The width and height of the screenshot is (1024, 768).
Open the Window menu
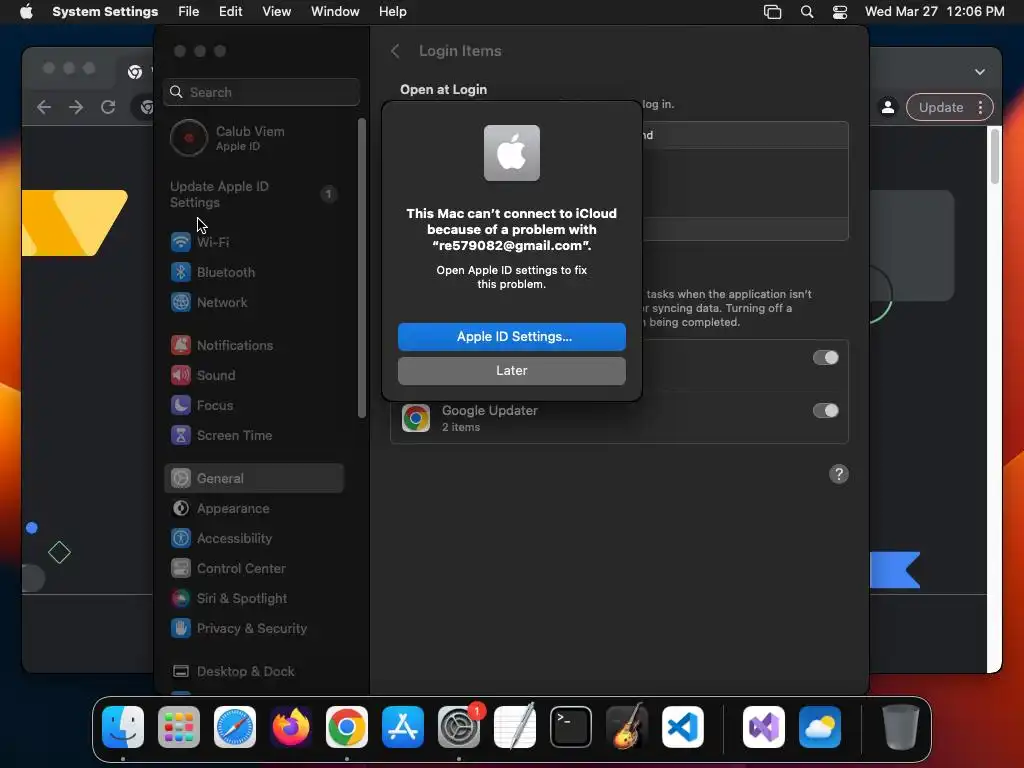335,11
